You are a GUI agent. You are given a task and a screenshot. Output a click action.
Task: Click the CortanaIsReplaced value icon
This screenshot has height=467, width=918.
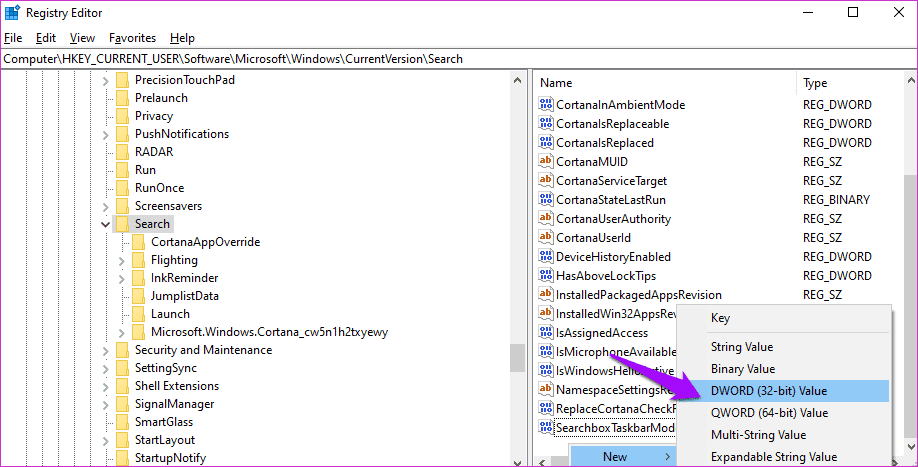pos(546,143)
